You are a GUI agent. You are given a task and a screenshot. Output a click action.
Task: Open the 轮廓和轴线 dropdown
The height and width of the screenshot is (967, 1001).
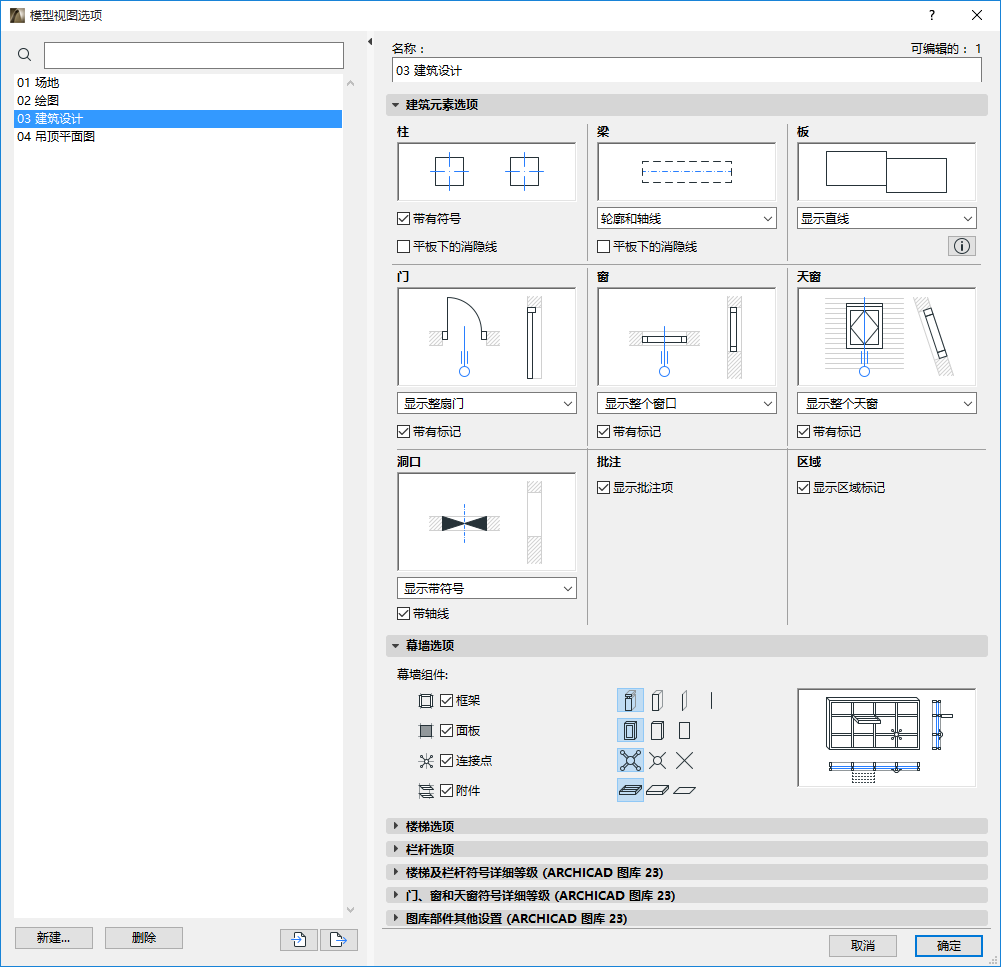pos(686,218)
